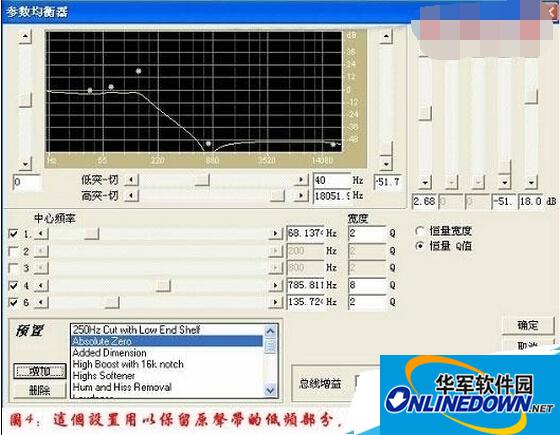
Task: Click down arrow above the 2.68 value
Action: coord(425,183)
